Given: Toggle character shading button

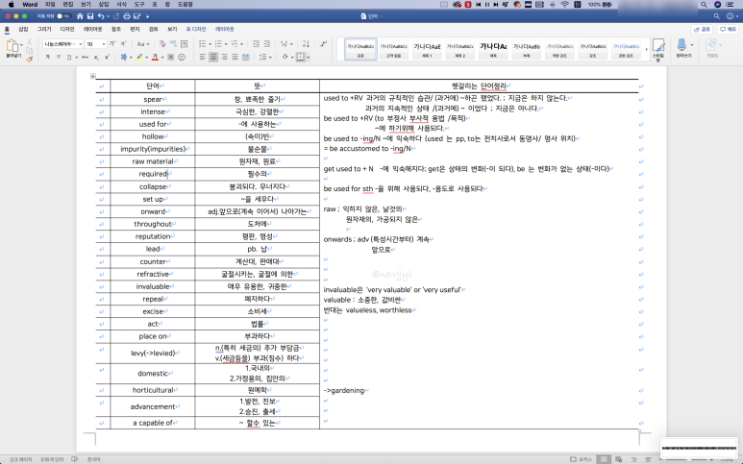Looking at the screenshot, I should pos(171,57).
